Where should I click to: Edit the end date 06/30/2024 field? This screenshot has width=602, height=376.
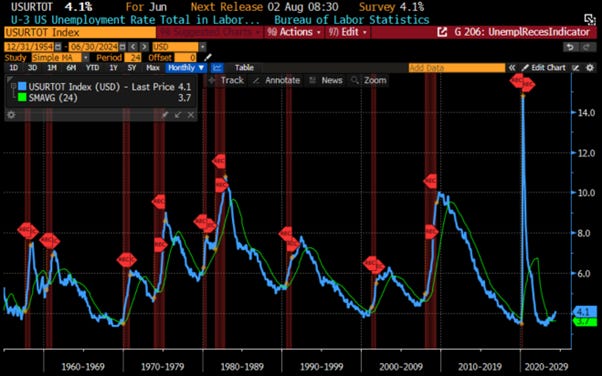tap(94, 47)
